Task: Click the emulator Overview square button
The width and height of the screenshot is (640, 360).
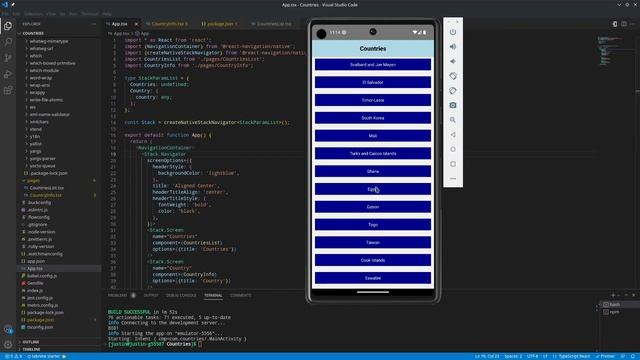Action: (453, 164)
